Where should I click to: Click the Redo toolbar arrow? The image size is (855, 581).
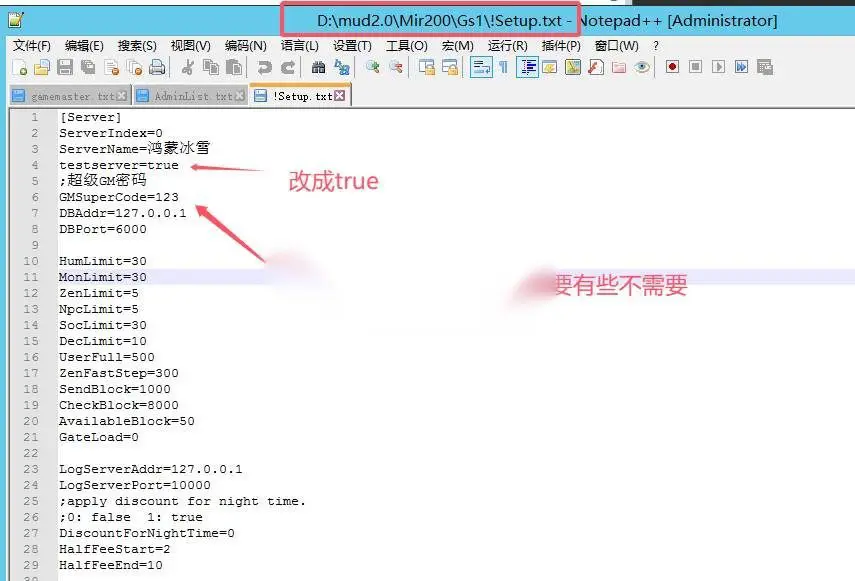point(288,68)
